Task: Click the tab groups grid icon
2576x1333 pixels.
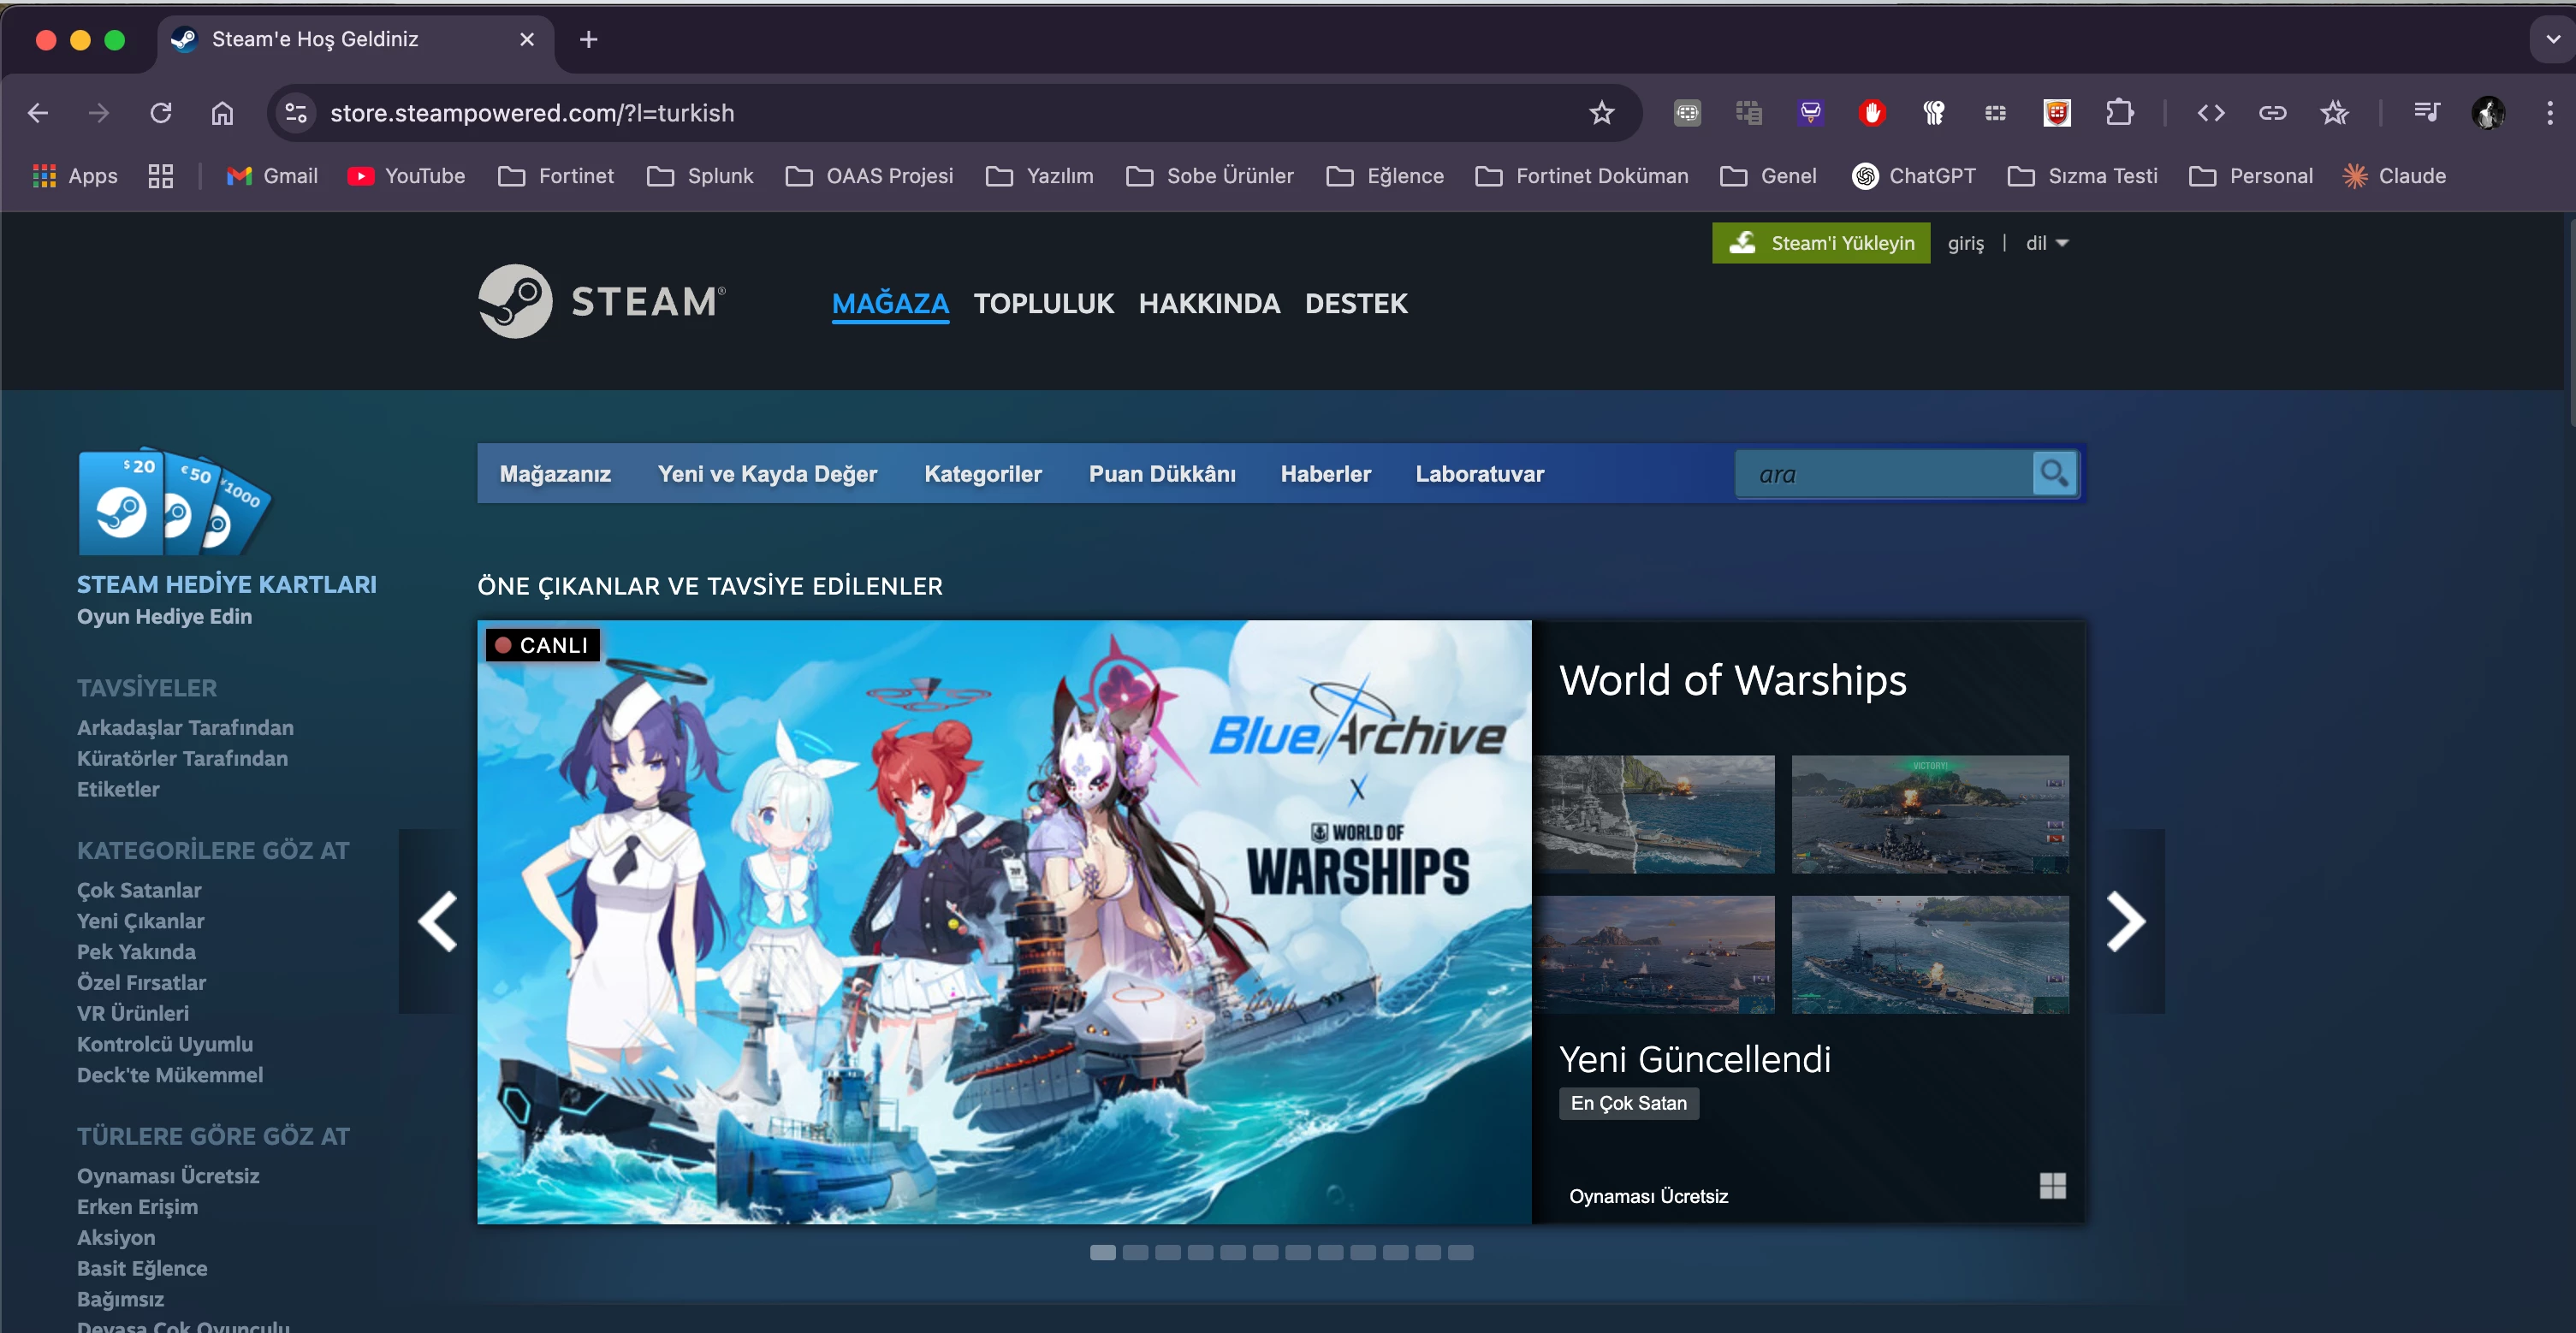Action: [x=161, y=176]
